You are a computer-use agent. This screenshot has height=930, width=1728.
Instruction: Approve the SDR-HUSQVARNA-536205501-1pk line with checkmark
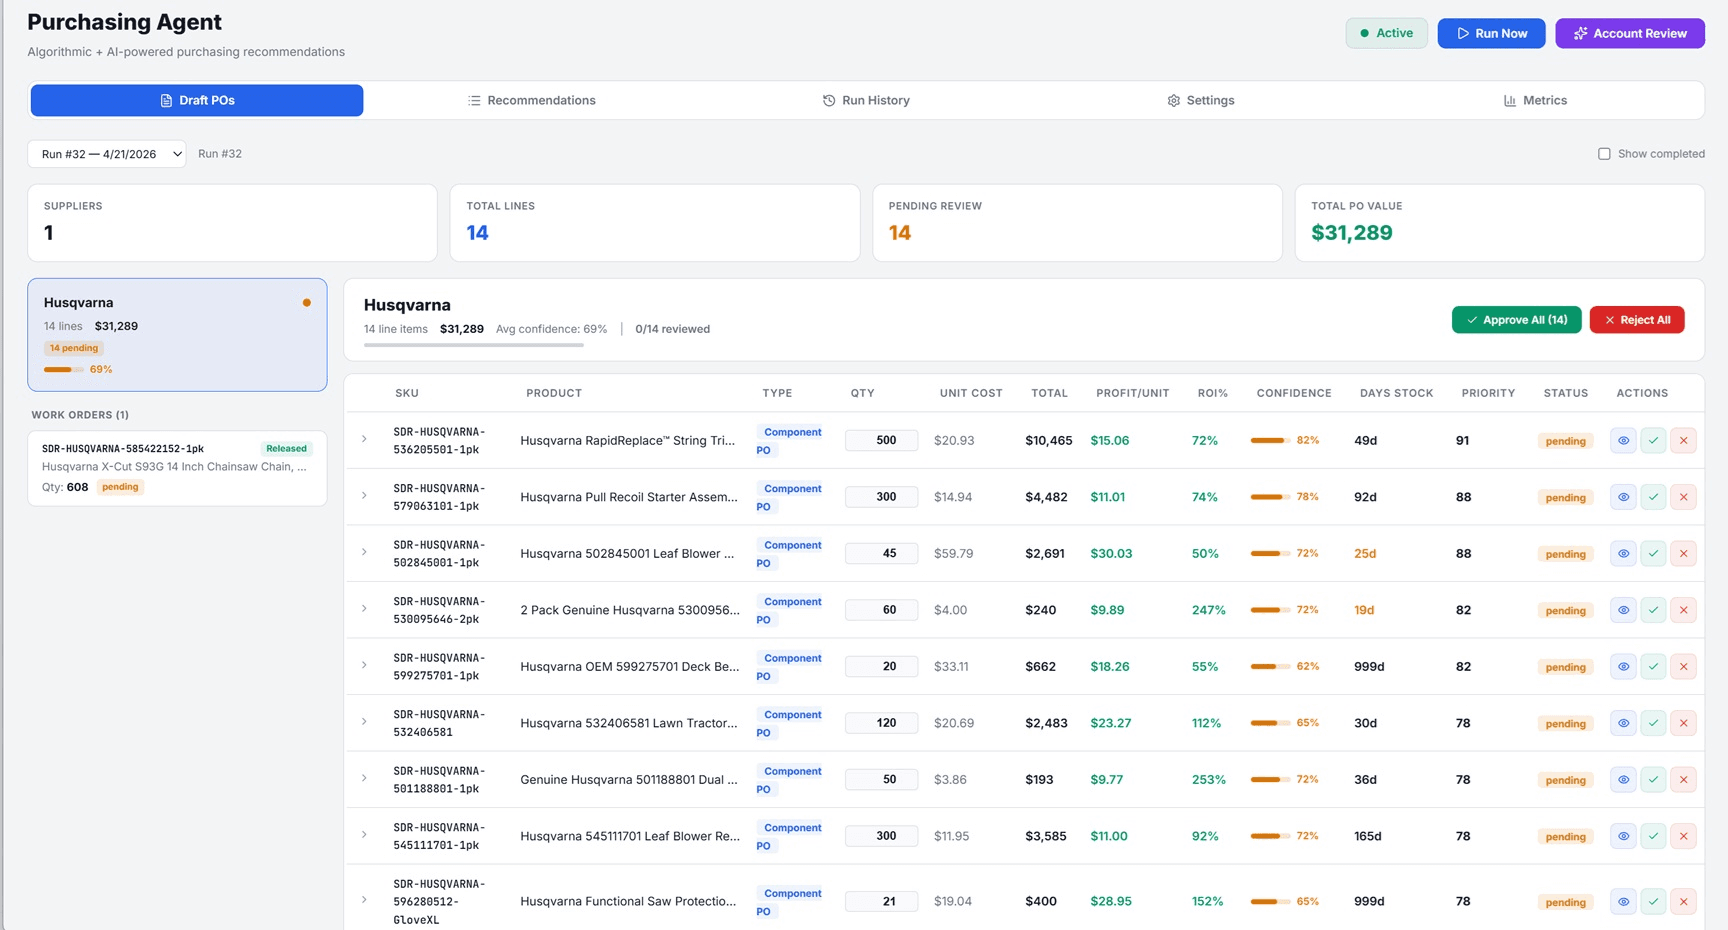[x=1653, y=441]
